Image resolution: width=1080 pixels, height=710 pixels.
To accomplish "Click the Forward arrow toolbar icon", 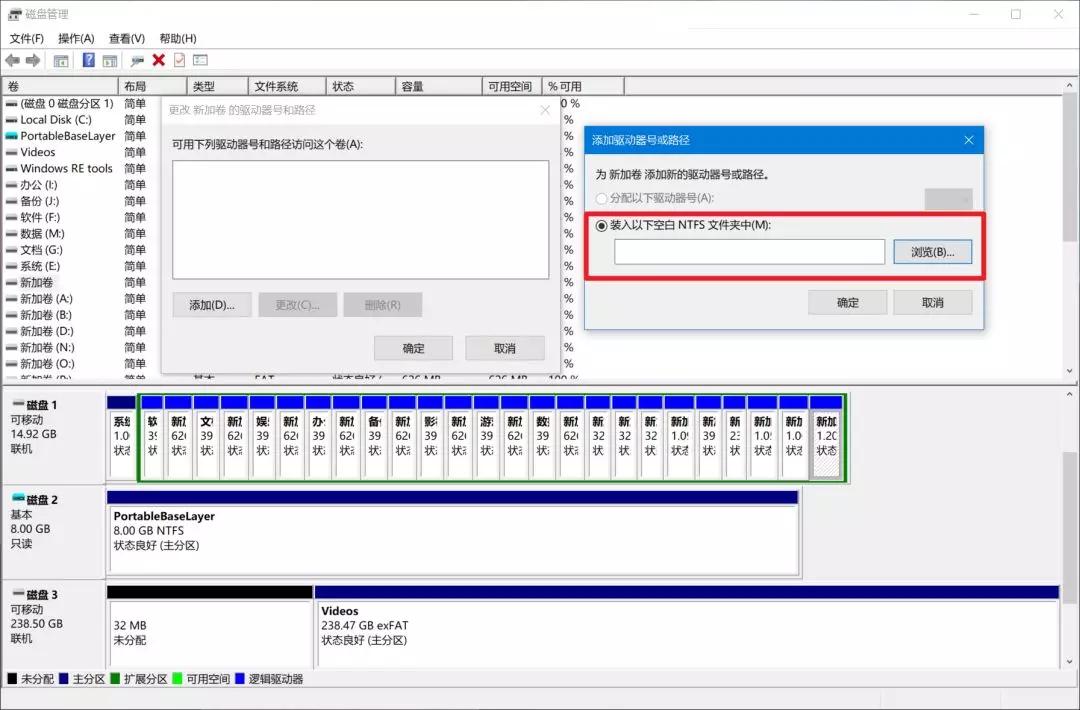I will [33, 60].
